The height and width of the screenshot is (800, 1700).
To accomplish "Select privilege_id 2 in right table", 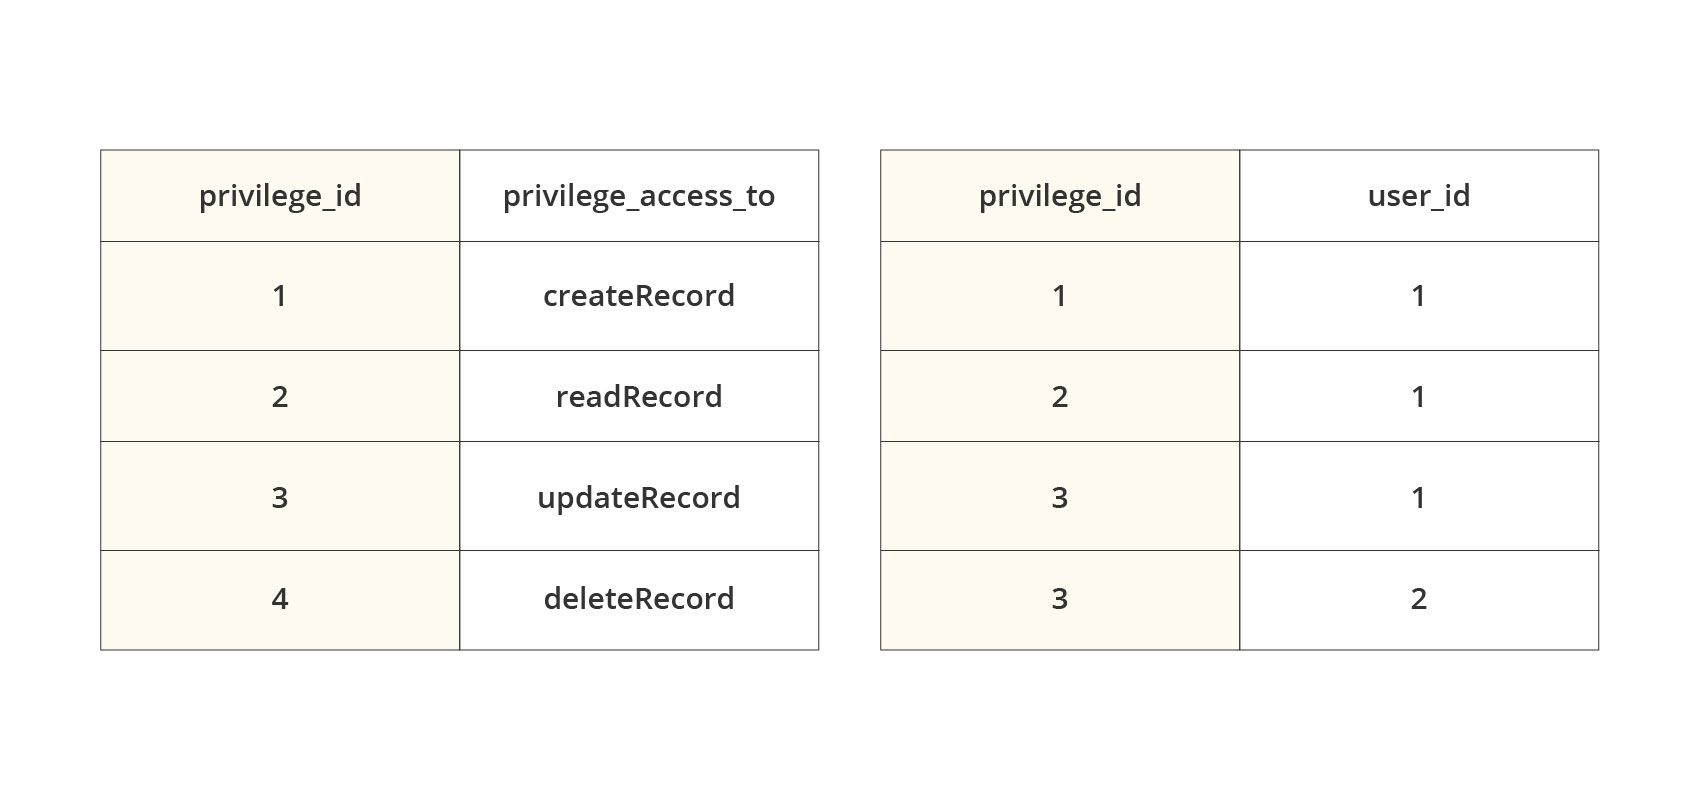I will (x=1060, y=396).
